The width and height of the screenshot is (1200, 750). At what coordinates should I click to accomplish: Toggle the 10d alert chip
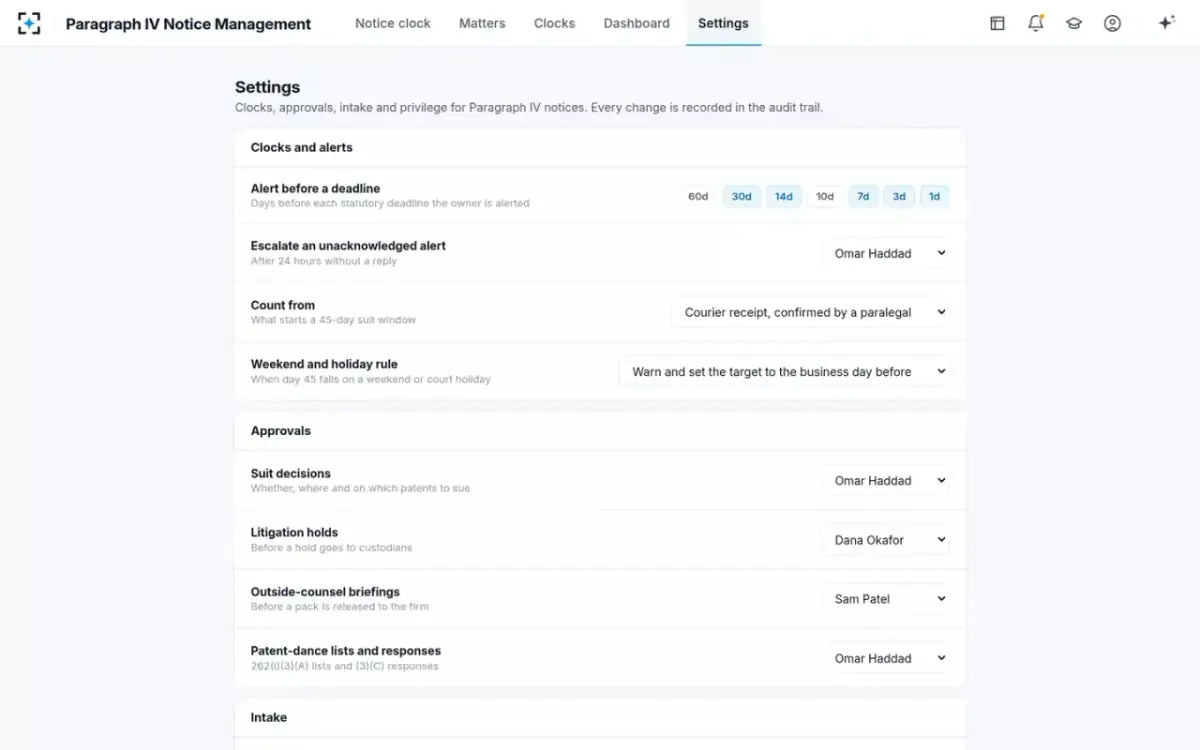(x=825, y=196)
